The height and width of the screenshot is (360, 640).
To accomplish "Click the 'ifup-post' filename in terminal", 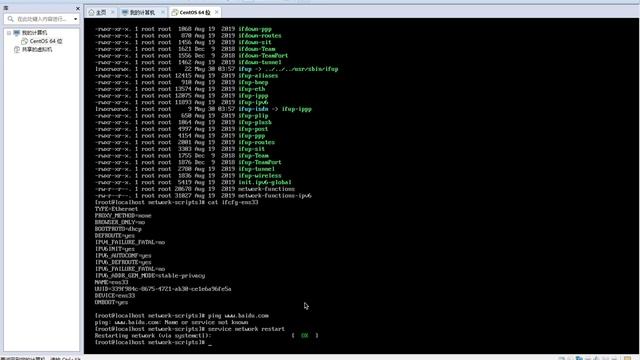I will (253, 129).
